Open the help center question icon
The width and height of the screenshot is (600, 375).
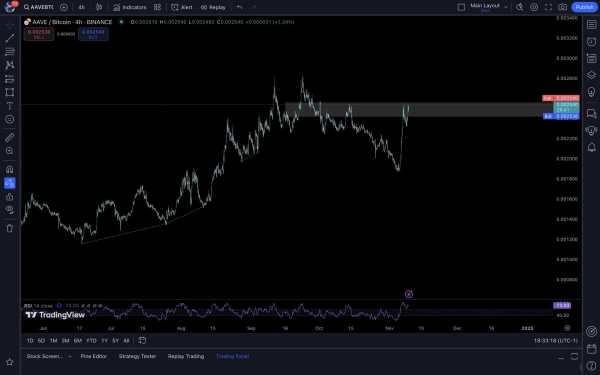click(x=592, y=366)
